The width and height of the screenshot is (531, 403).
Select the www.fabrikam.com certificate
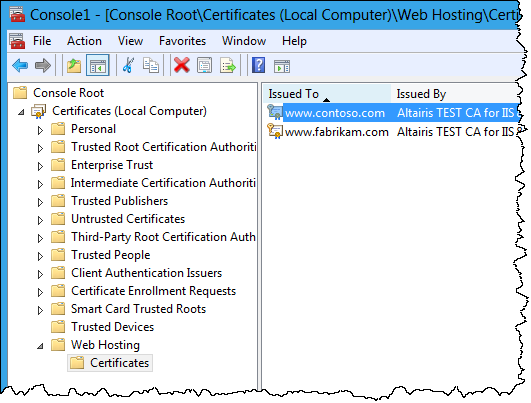337,132
